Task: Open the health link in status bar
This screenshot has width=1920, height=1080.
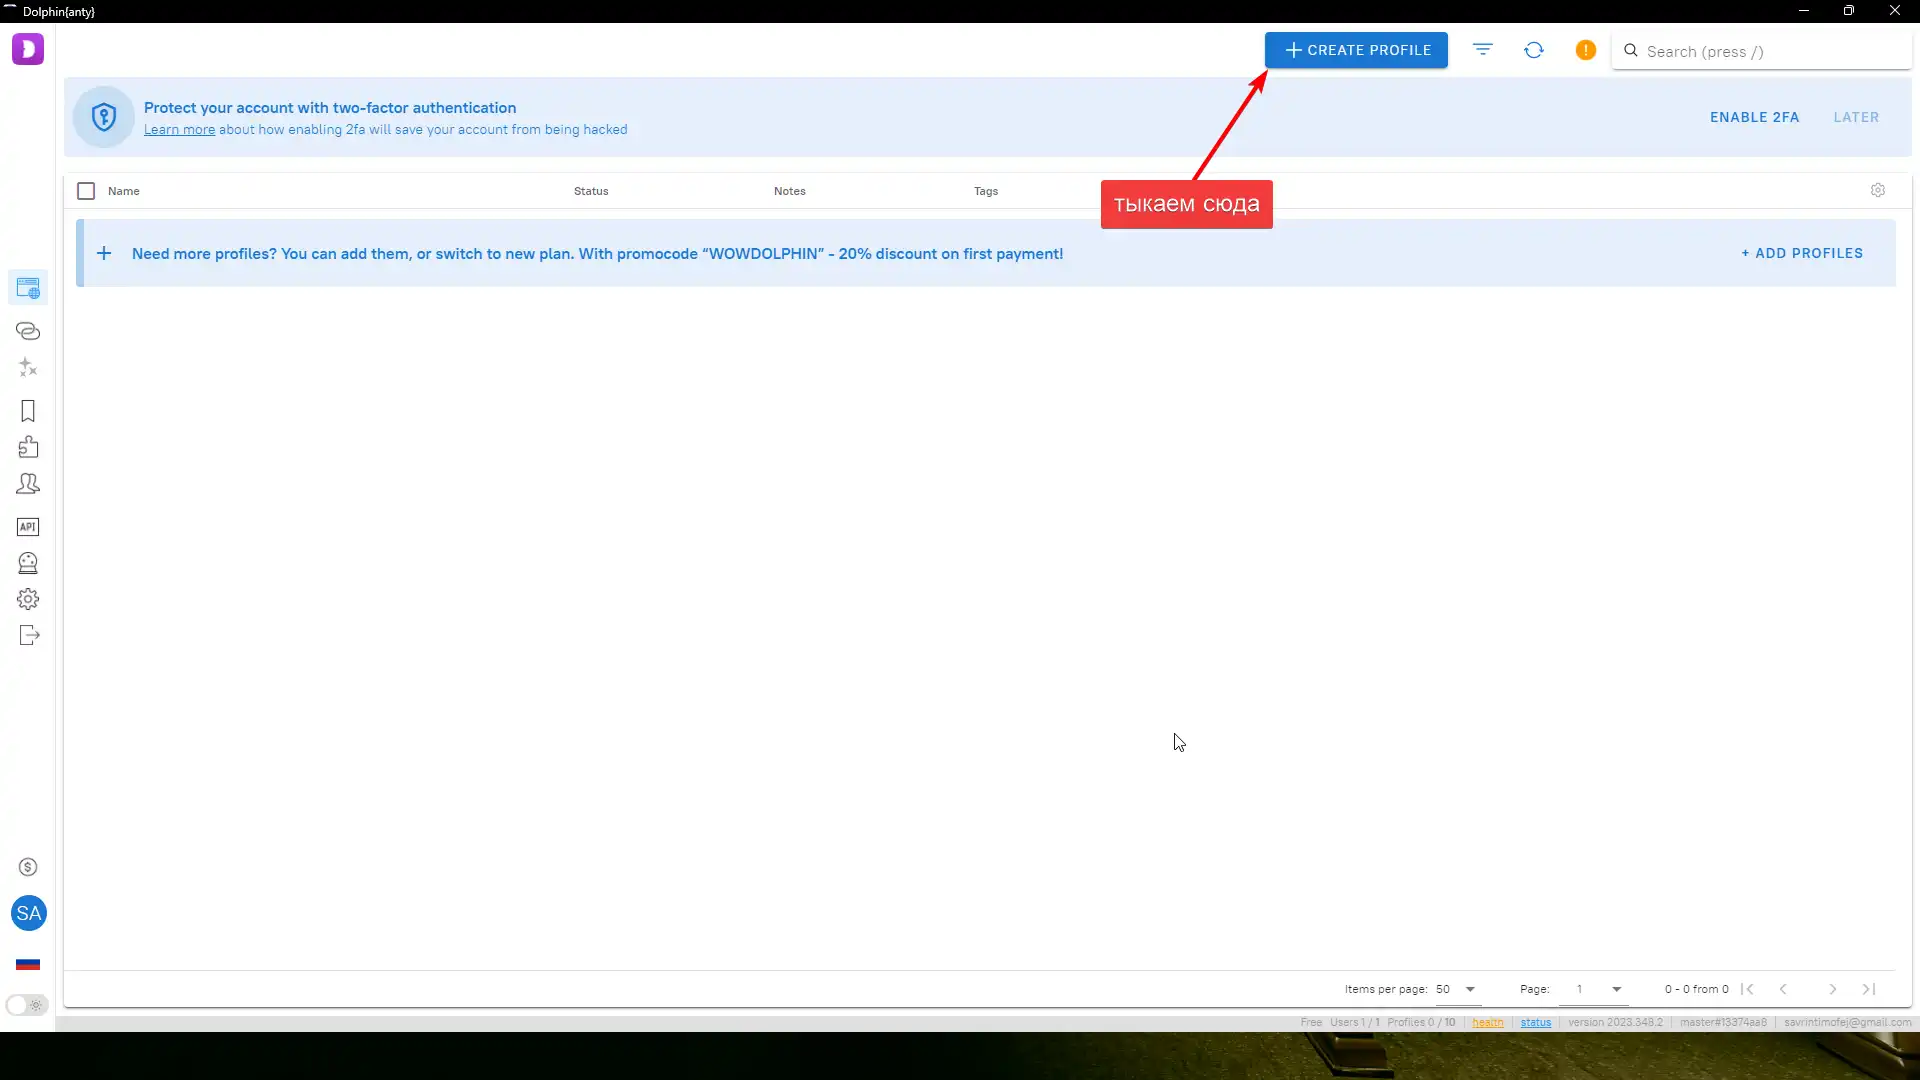Action: [x=1487, y=1022]
